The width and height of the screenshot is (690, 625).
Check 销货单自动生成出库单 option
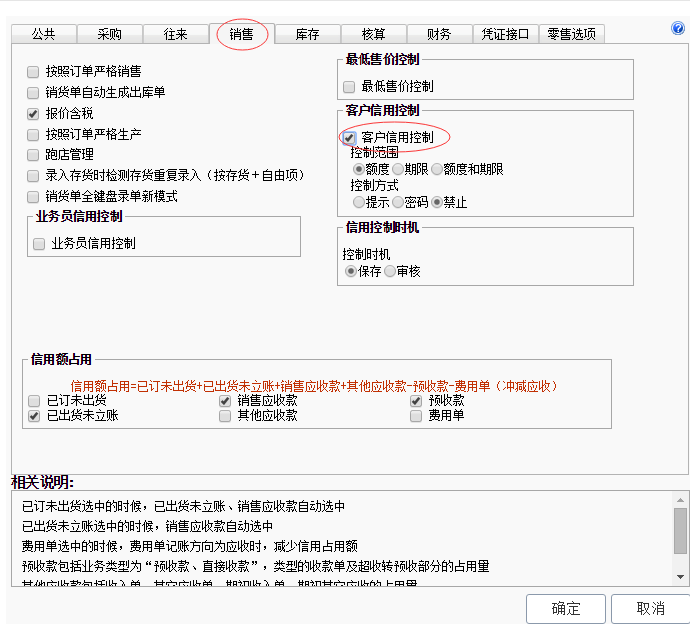(x=34, y=93)
